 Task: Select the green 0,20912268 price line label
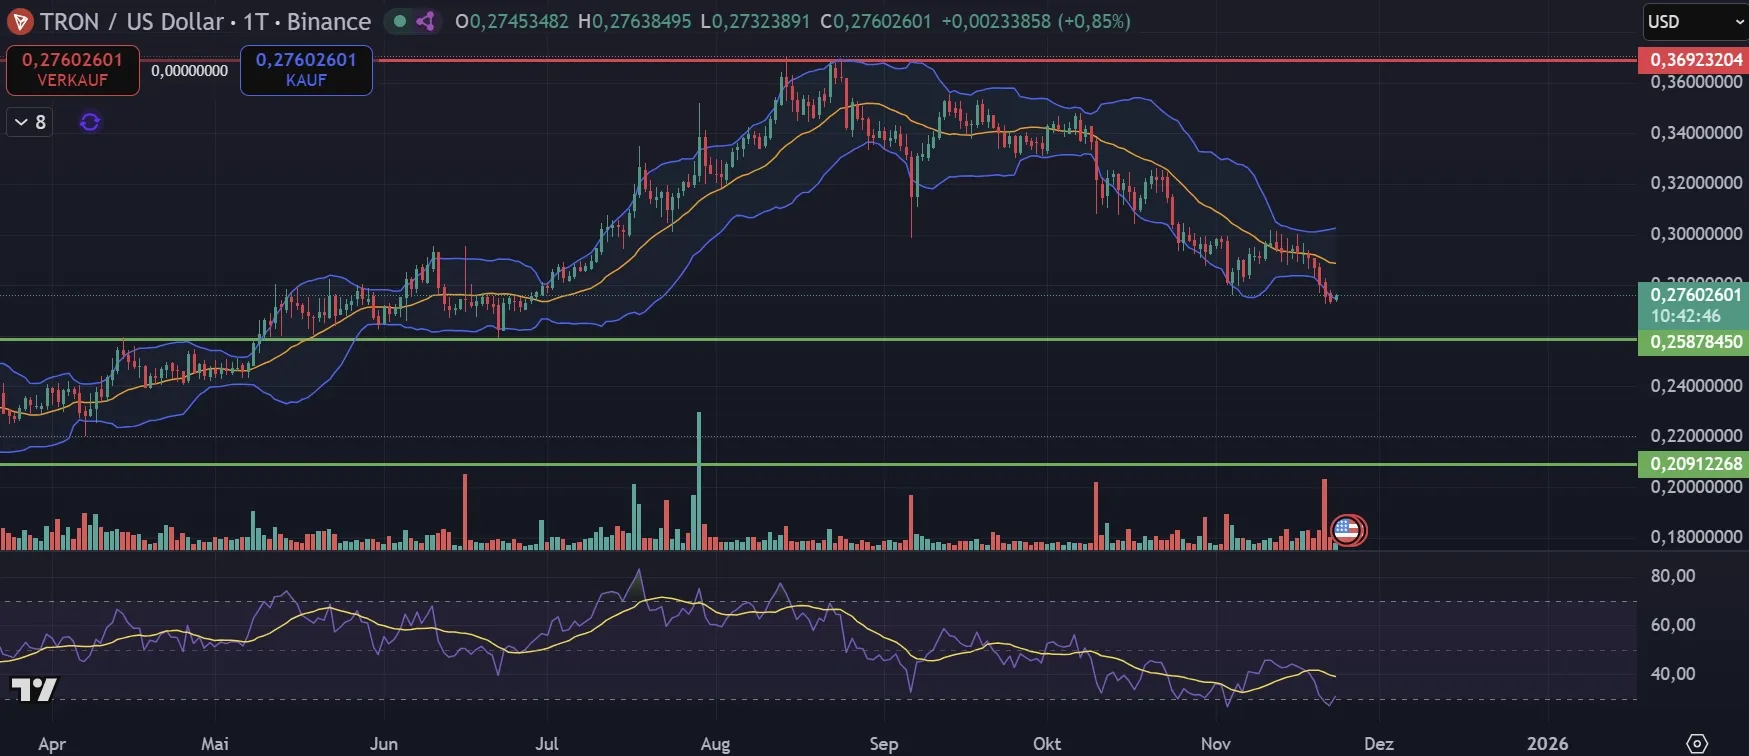1693,464
